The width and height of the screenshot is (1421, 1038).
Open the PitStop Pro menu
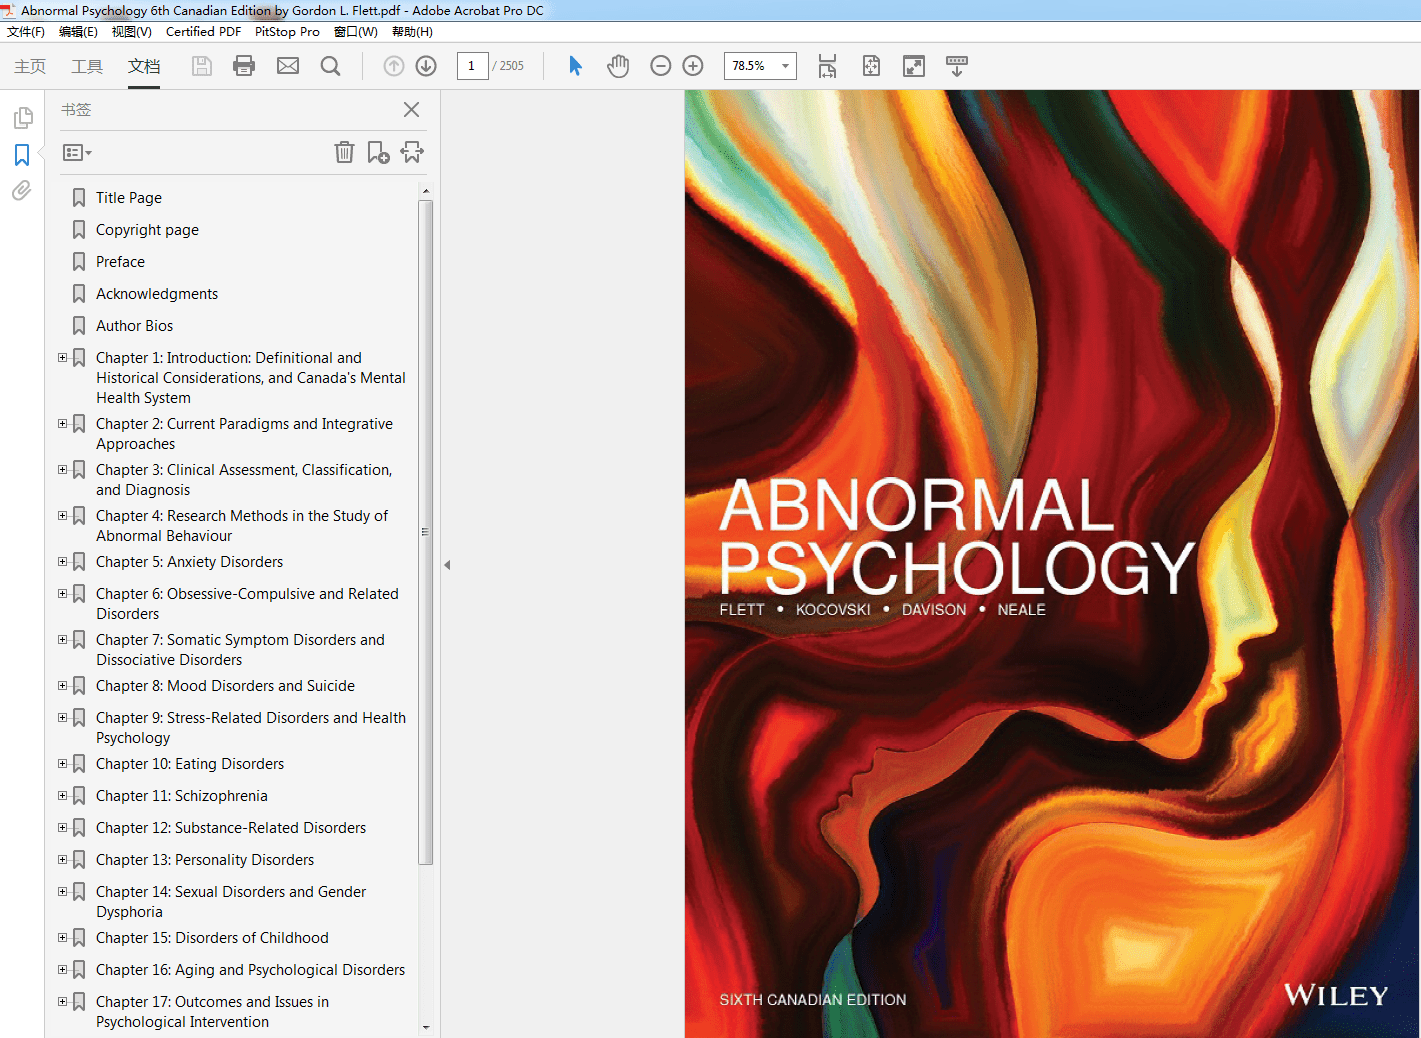coord(287,31)
